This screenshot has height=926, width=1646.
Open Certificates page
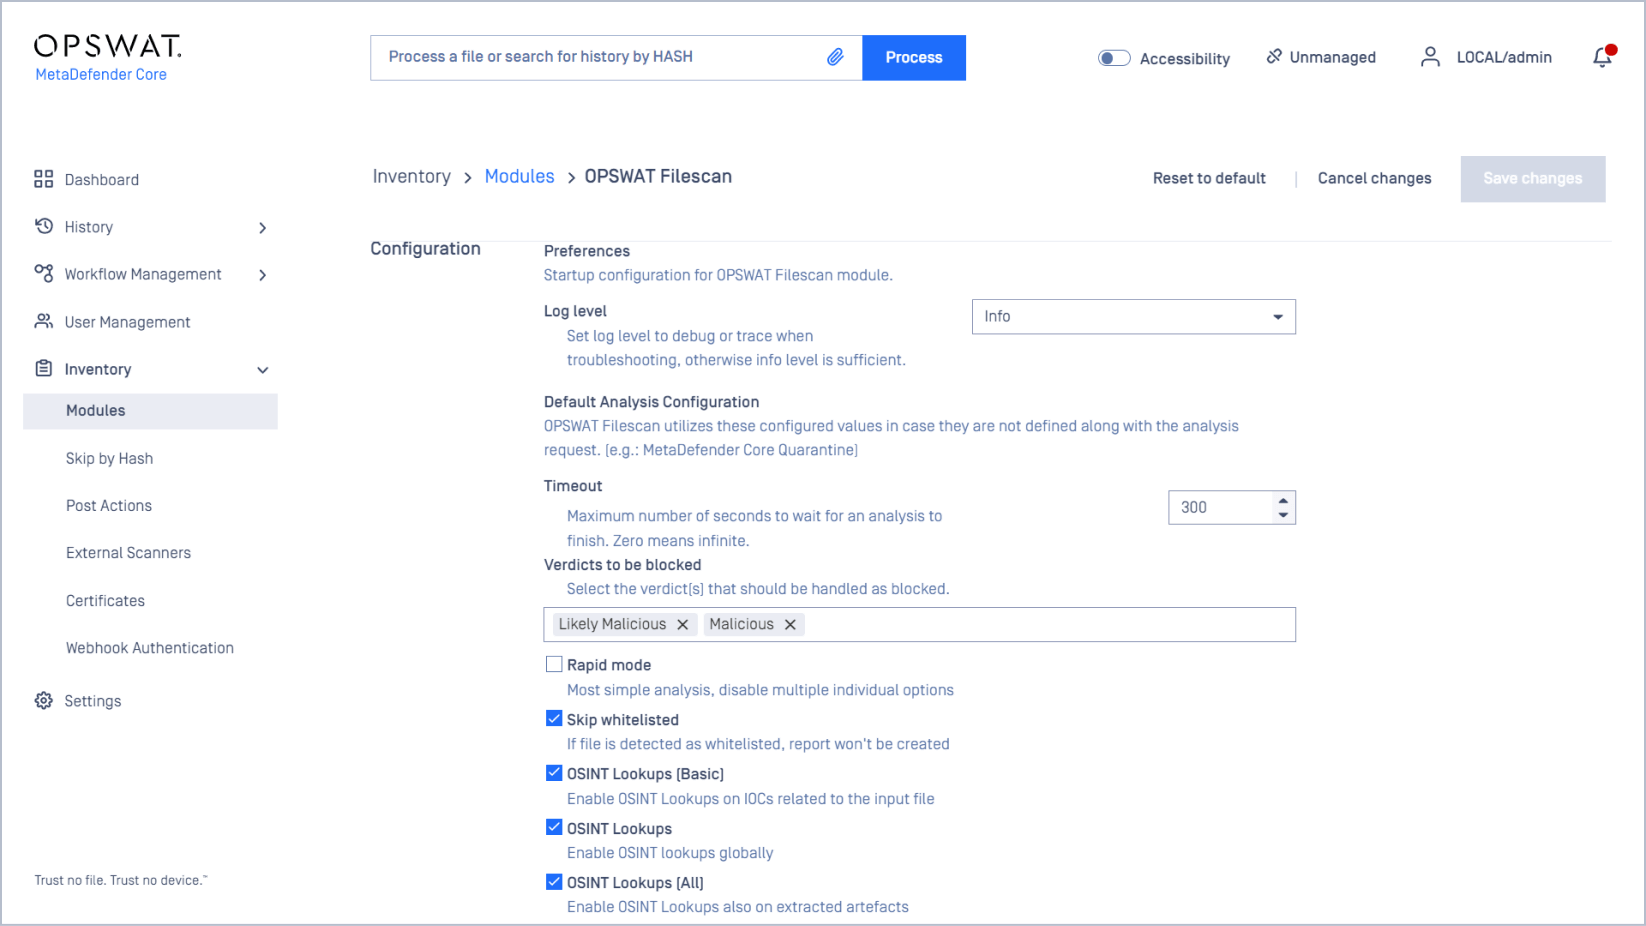click(105, 601)
